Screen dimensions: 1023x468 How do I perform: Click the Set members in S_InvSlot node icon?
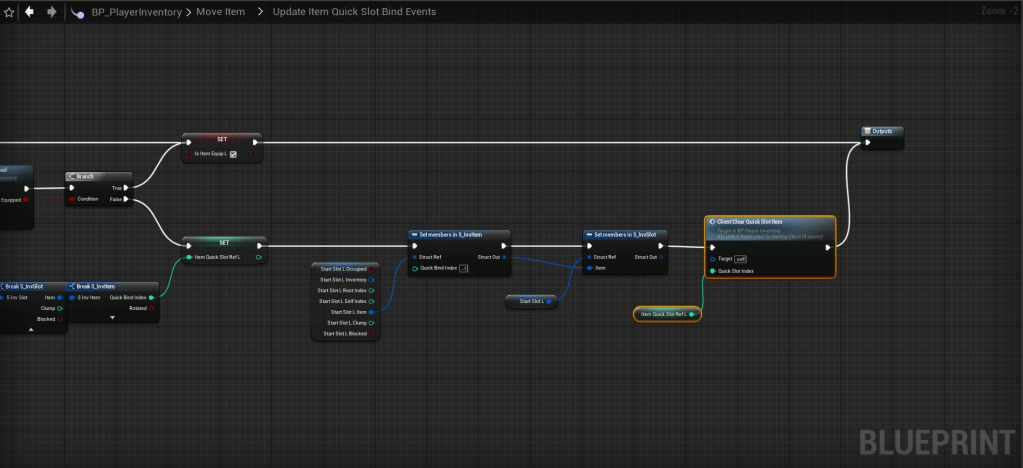[x=589, y=235]
